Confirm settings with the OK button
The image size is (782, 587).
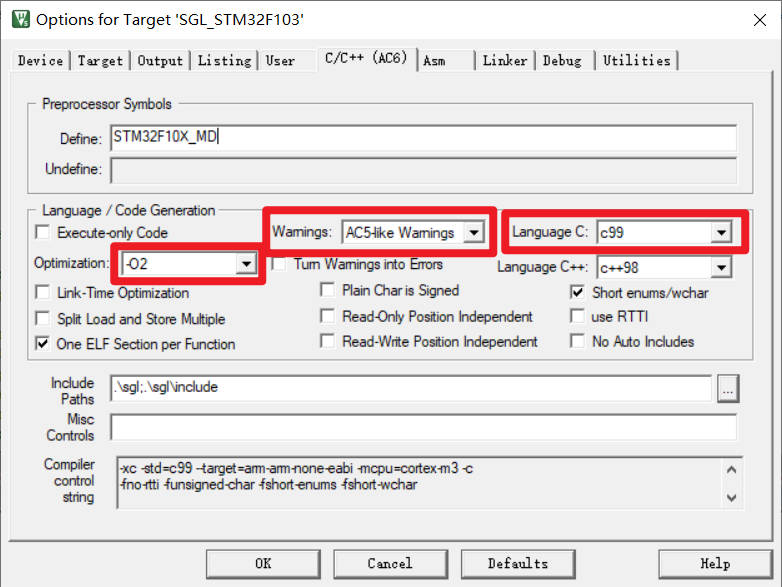click(x=263, y=564)
